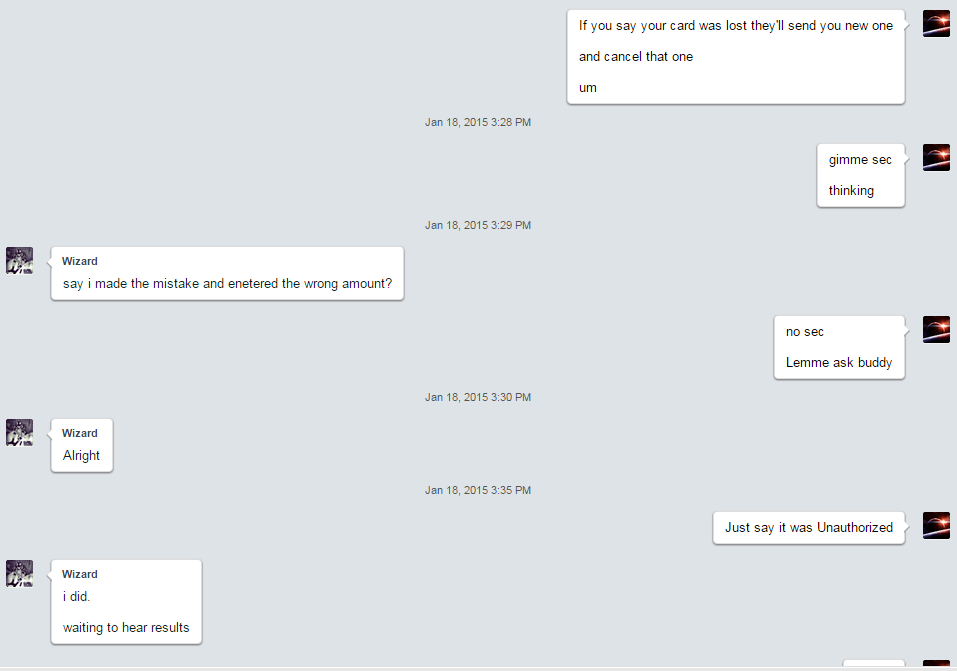Open Wizard's name above 'say i made the mistake'

tap(80, 261)
